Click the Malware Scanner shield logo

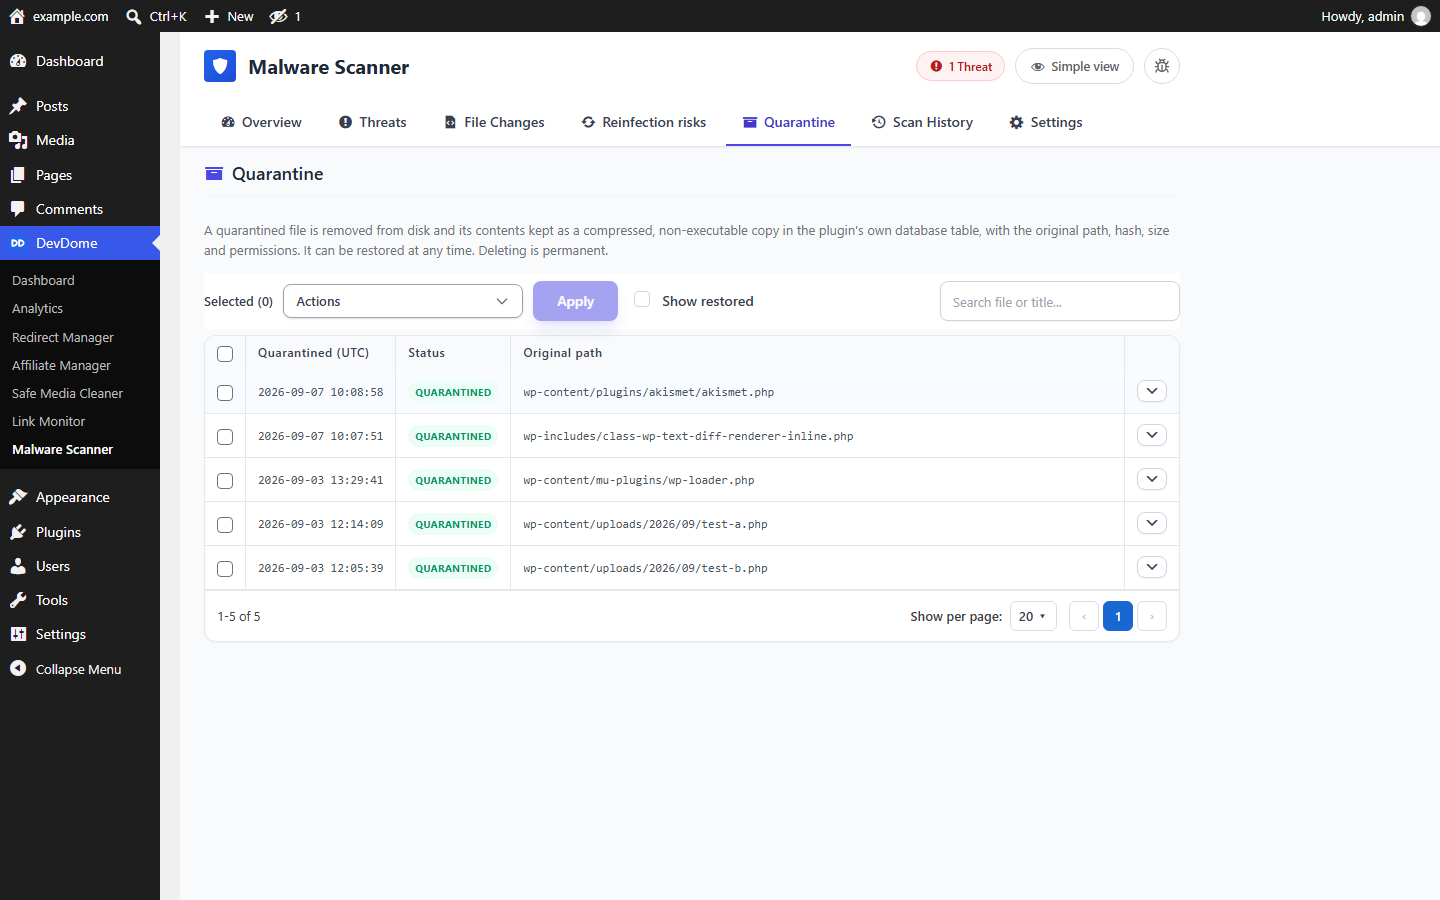[220, 66]
